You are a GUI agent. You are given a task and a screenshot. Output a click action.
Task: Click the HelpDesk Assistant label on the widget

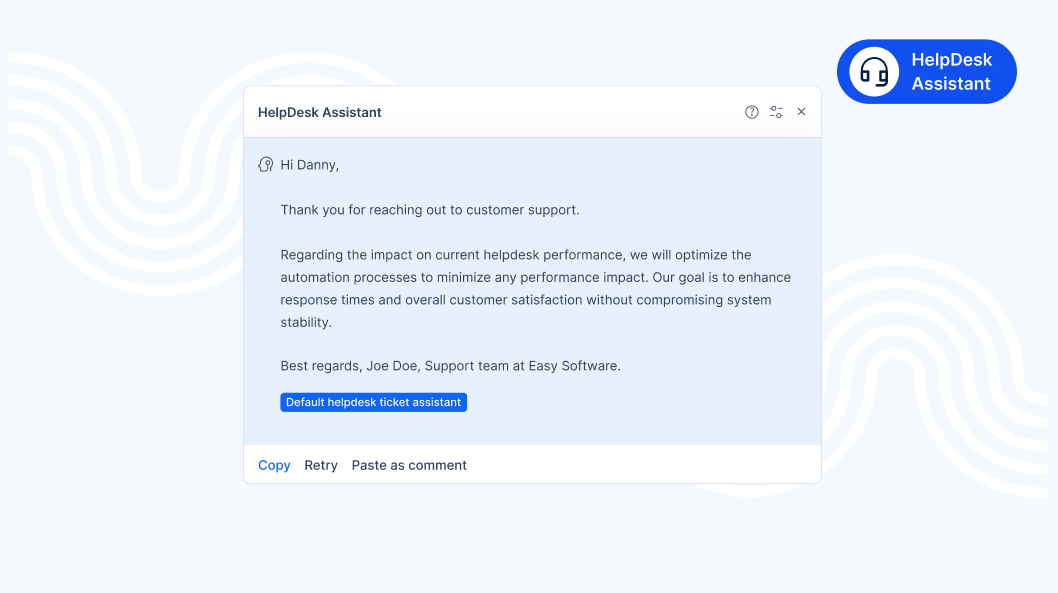[949, 71]
